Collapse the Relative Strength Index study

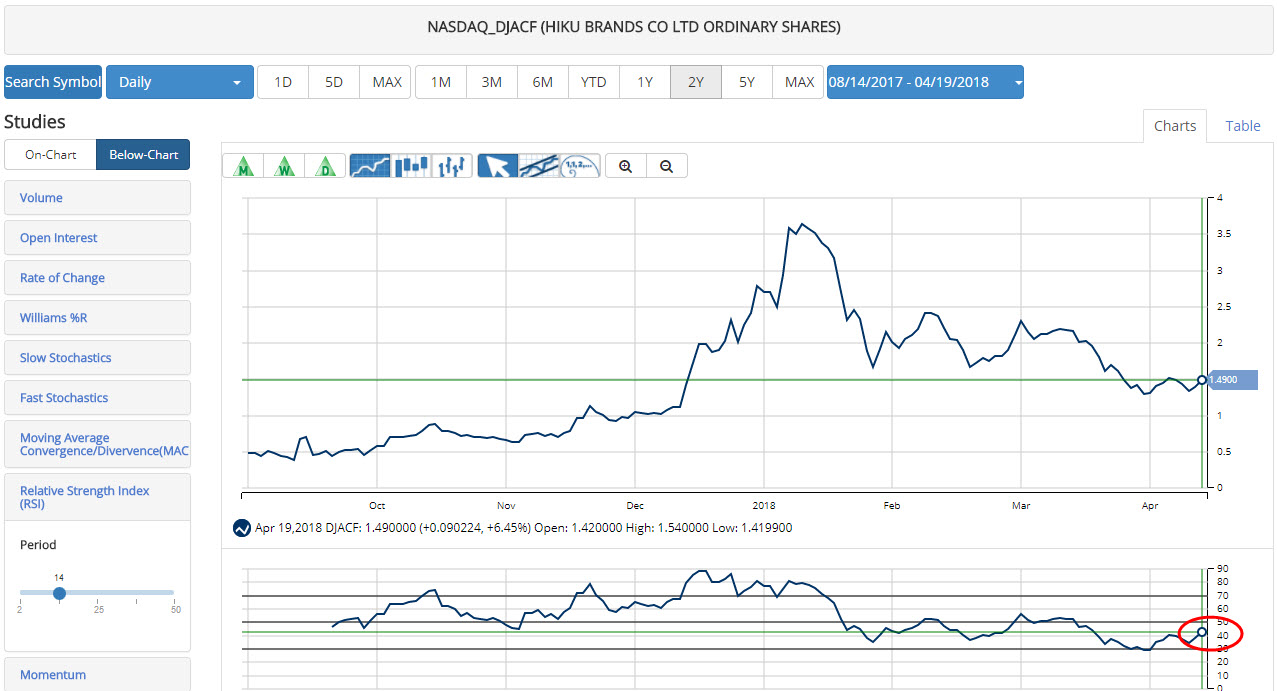tap(97, 497)
